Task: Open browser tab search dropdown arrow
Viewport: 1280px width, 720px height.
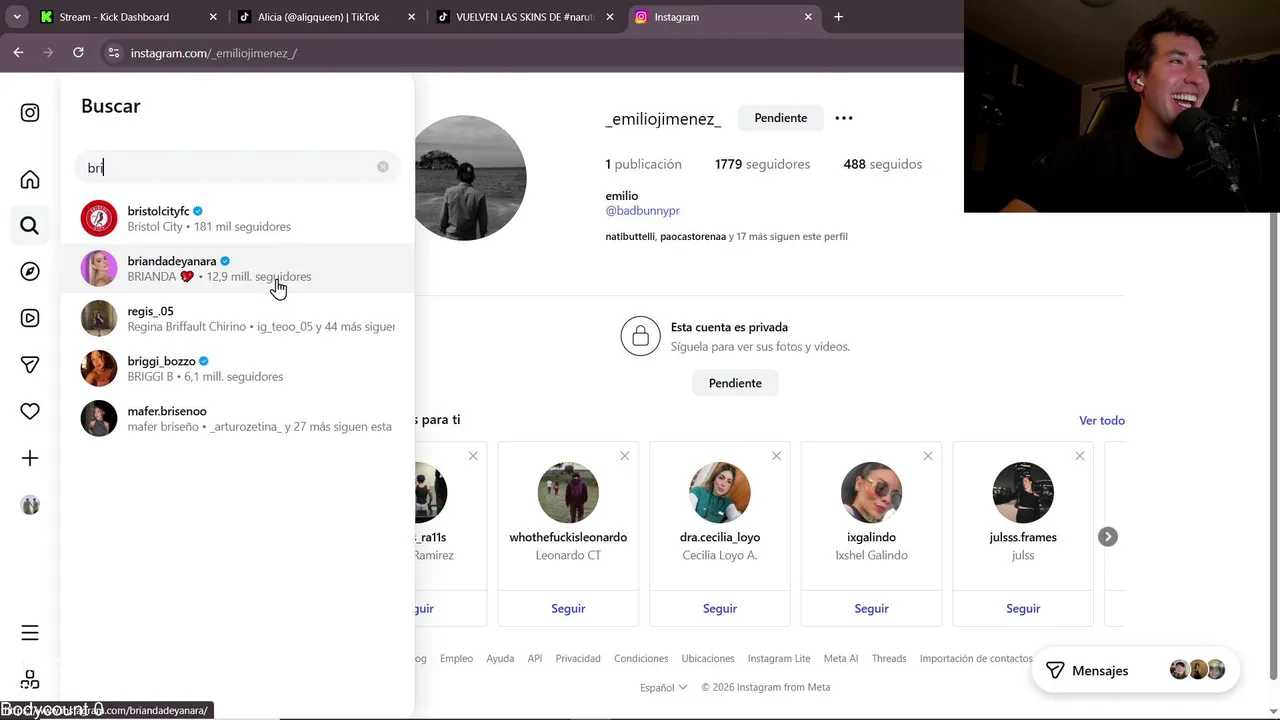Action: tap(17, 17)
